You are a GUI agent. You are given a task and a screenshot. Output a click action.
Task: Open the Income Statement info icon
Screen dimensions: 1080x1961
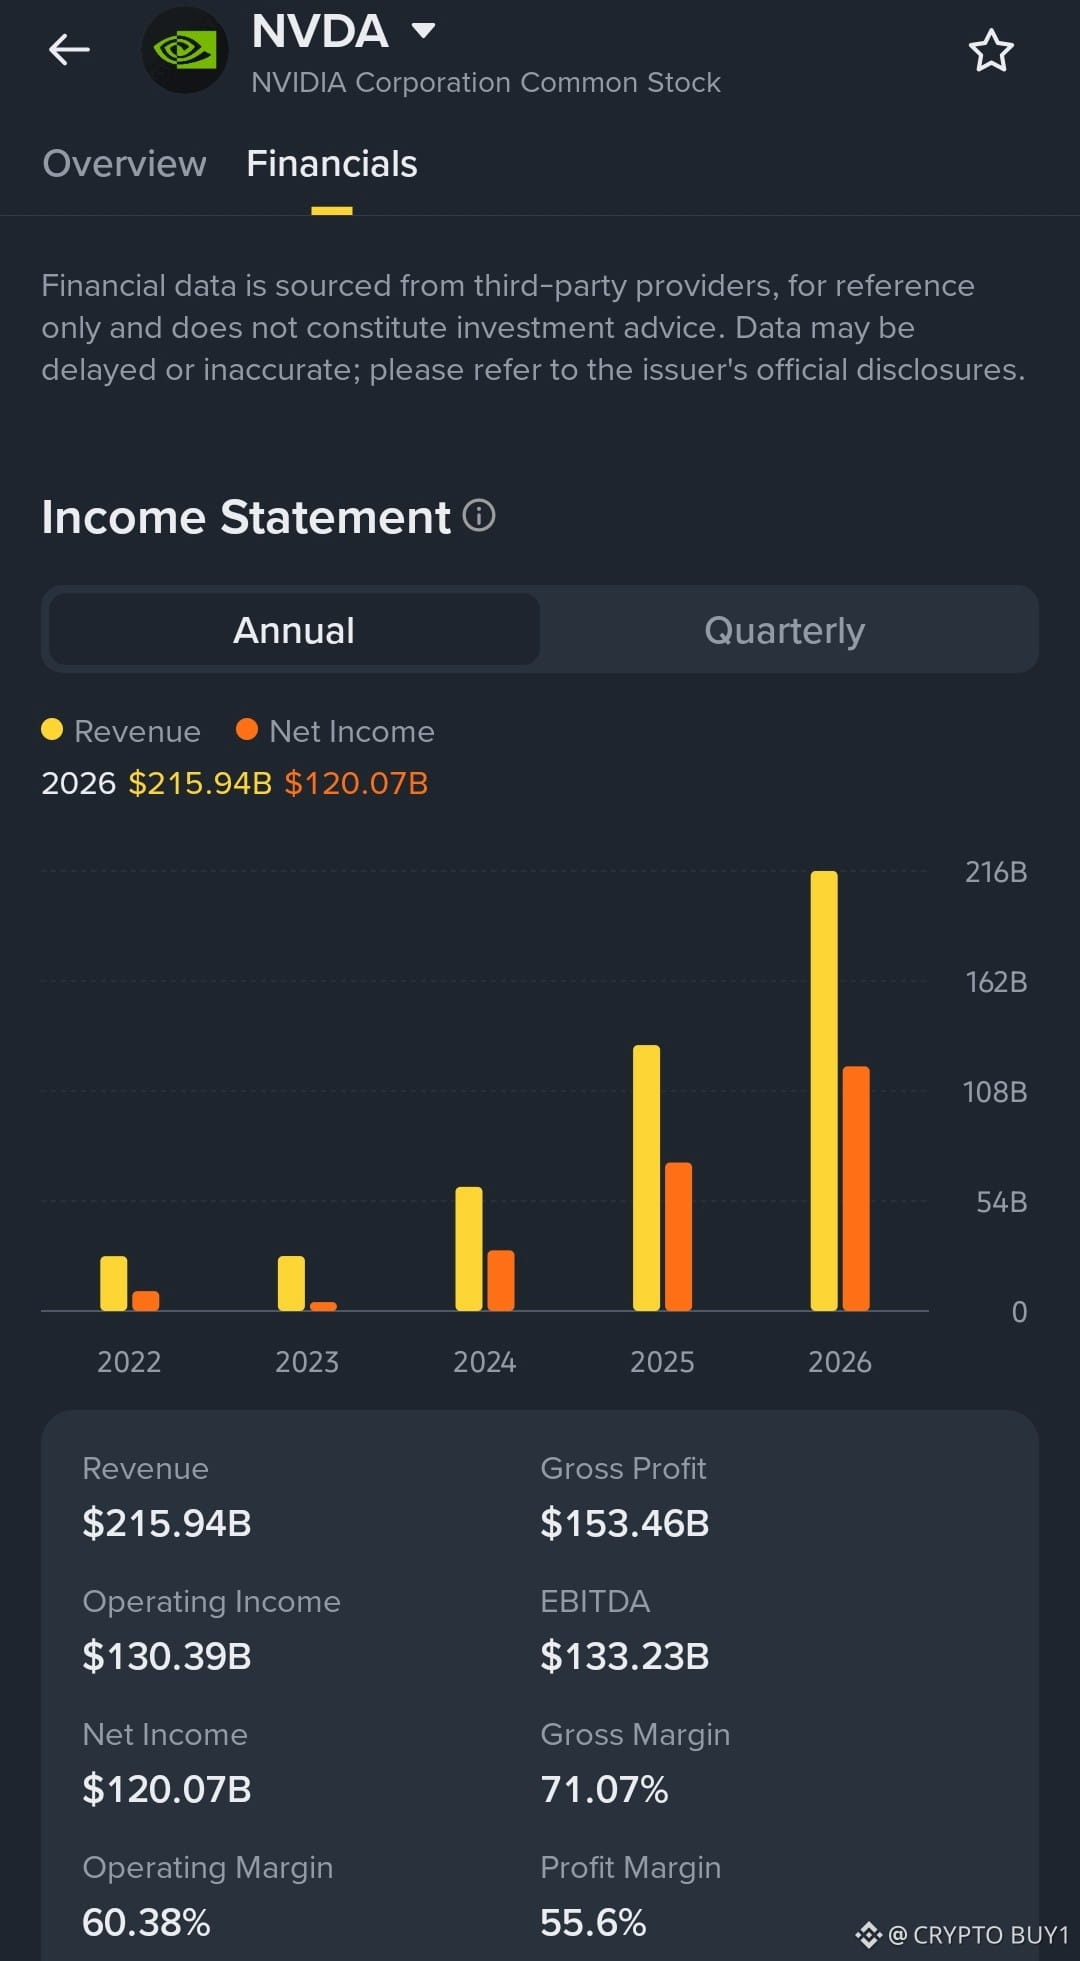point(479,516)
